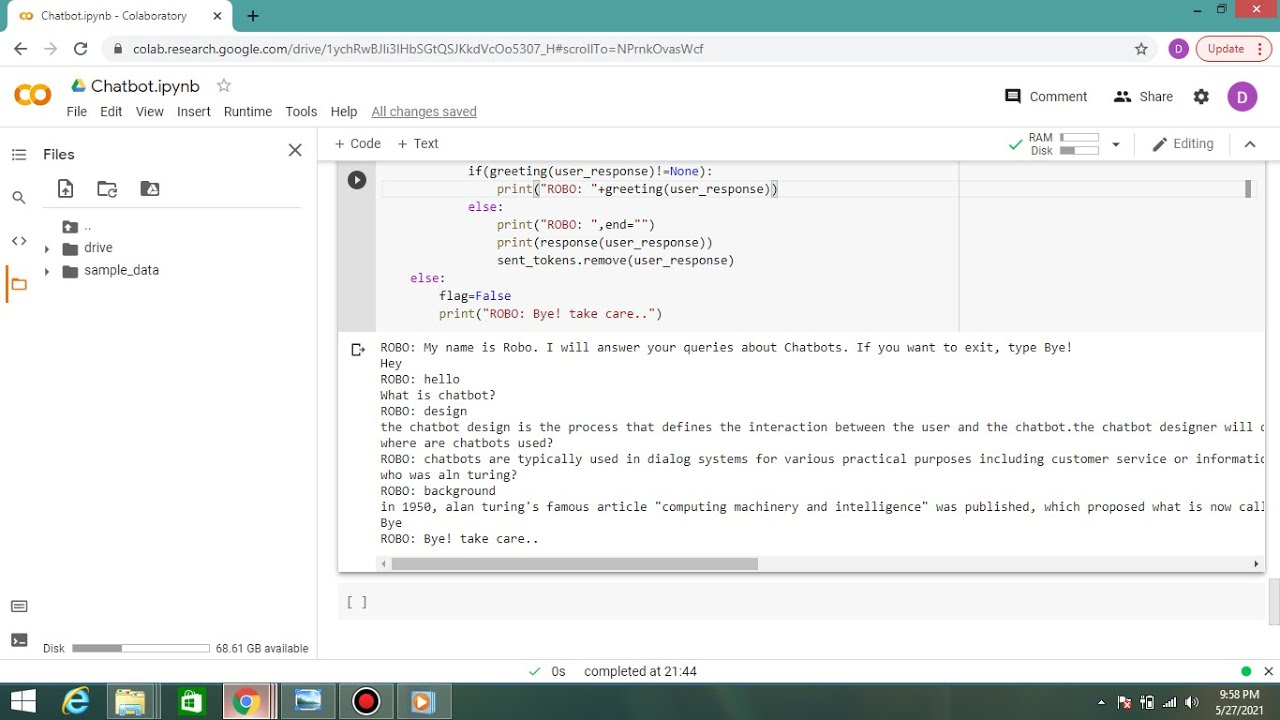Select the Files folder sidebar icon

coord(18,284)
